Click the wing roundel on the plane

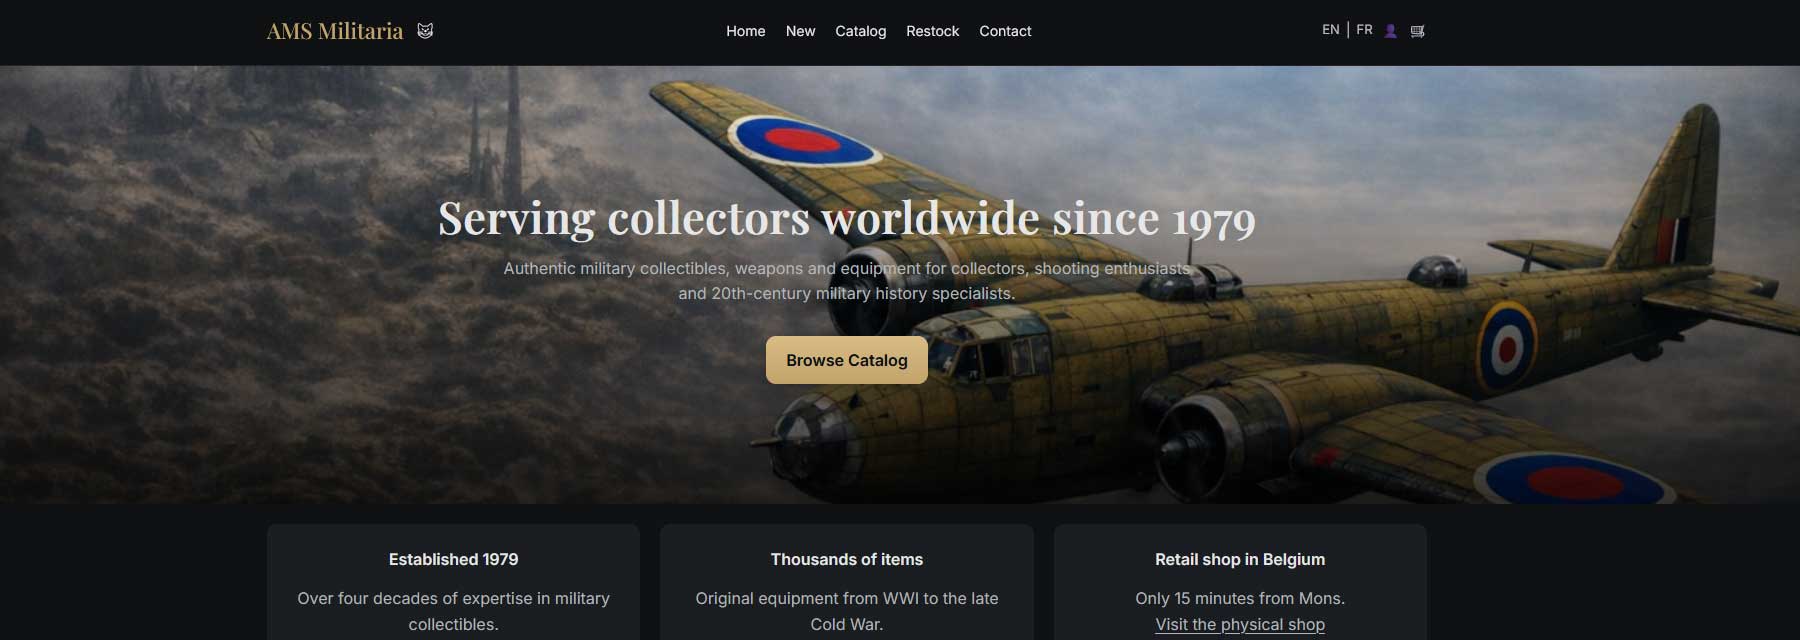click(803, 140)
